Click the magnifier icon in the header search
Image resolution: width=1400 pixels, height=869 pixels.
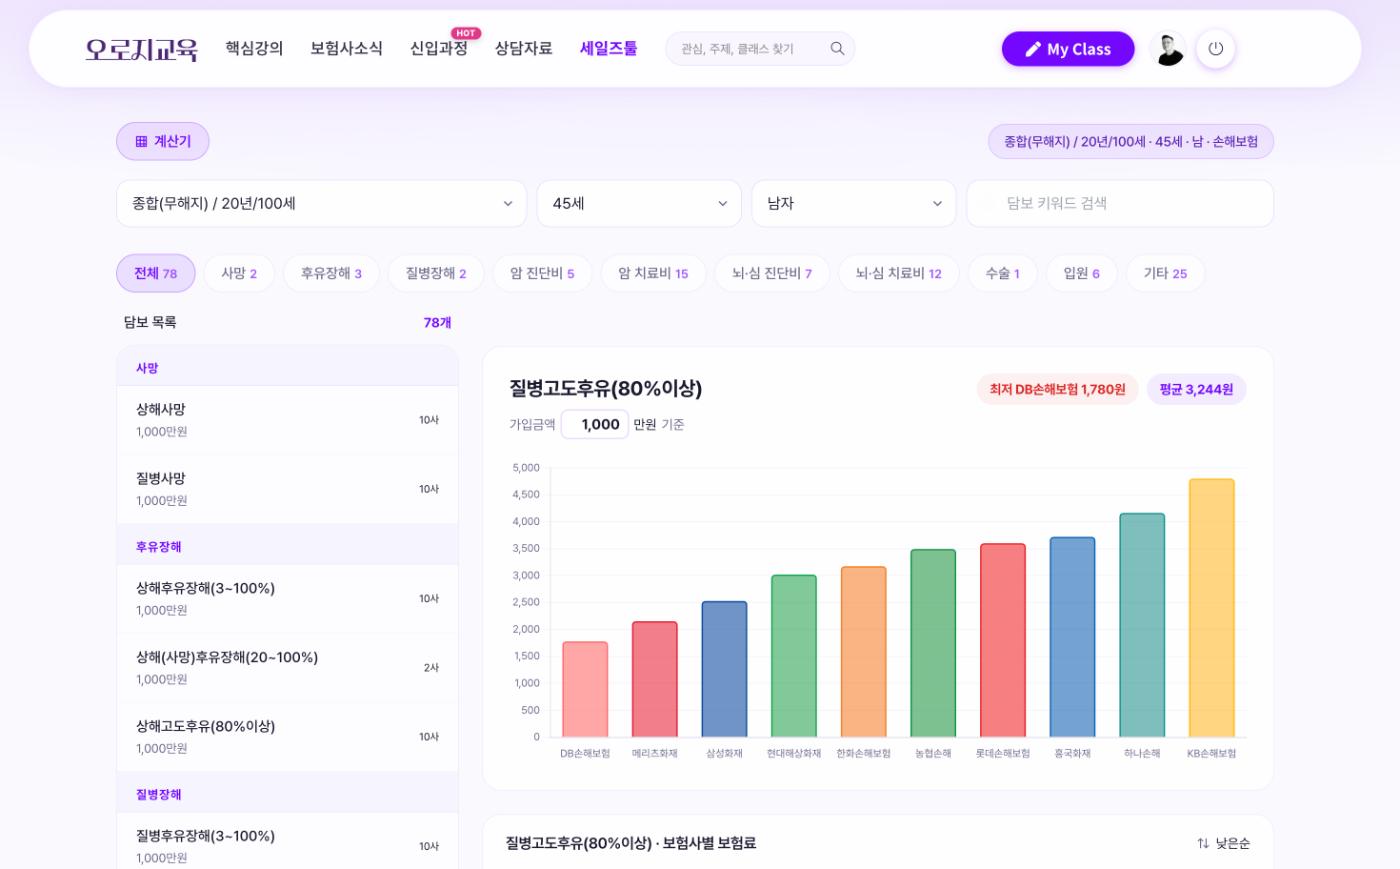837,48
